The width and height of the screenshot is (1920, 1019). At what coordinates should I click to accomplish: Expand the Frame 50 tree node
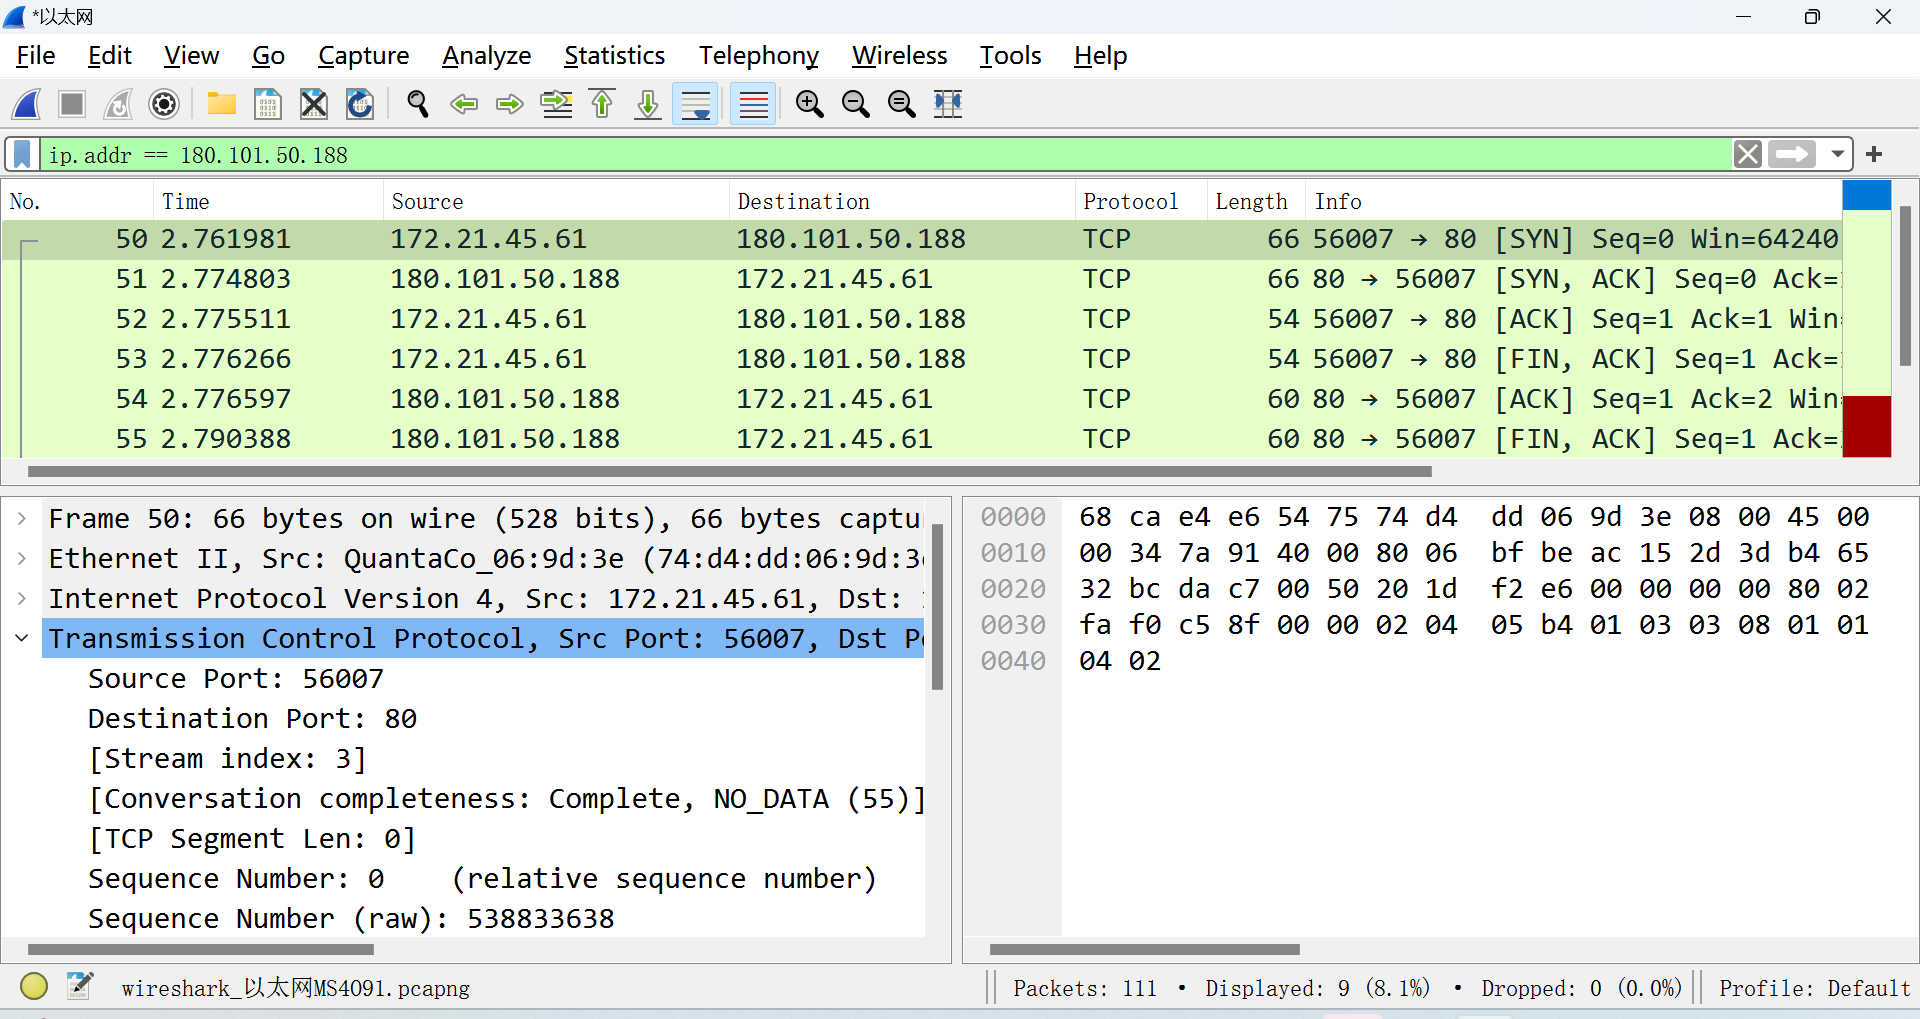tap(21, 519)
